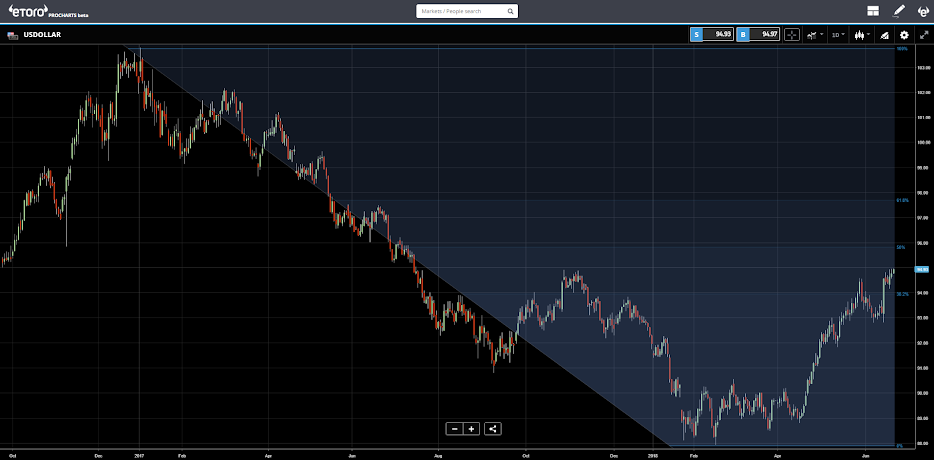Open the drawing tools ruler icon
Image resolution: width=934 pixels, height=460 pixels.
pos(885,35)
